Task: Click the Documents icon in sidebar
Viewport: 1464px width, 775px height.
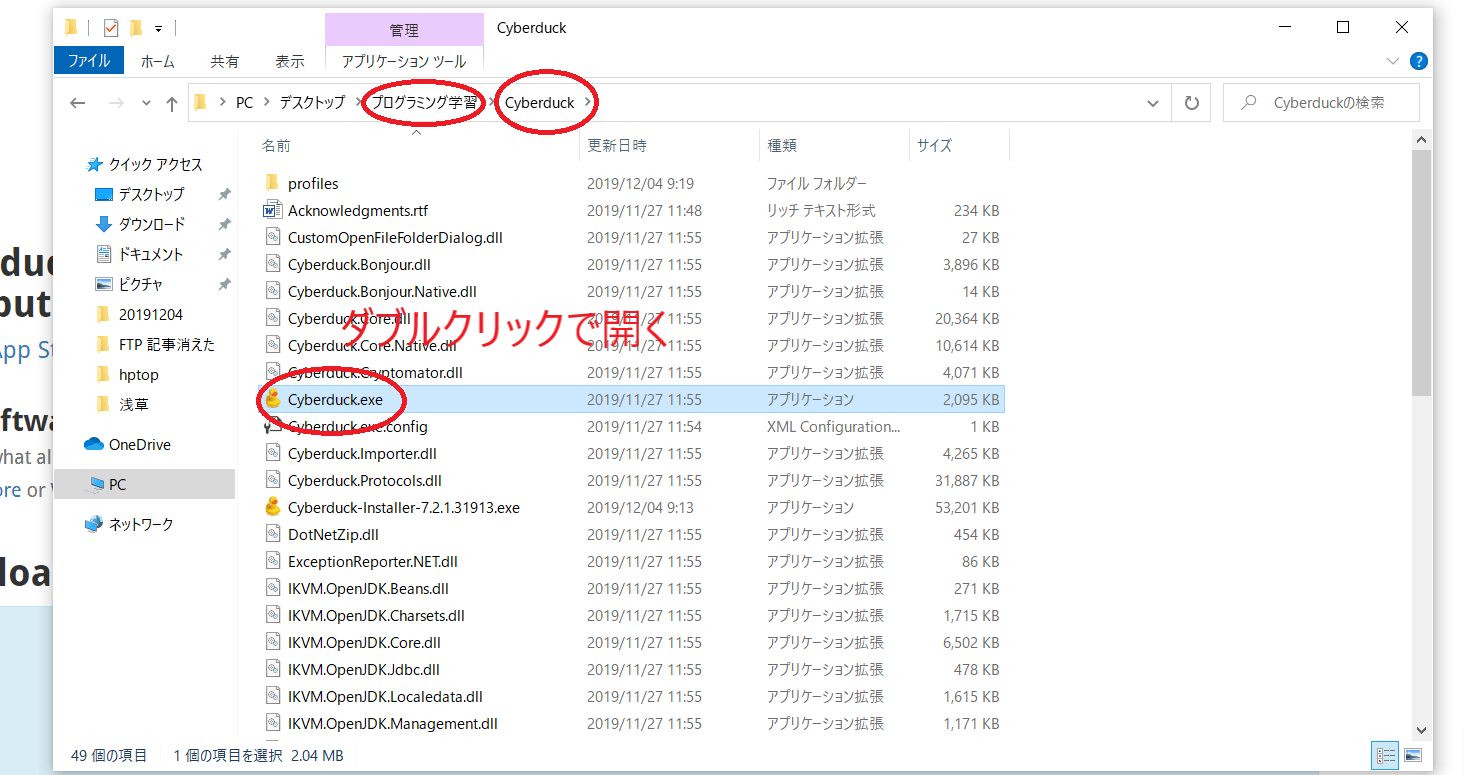Action: (x=103, y=254)
